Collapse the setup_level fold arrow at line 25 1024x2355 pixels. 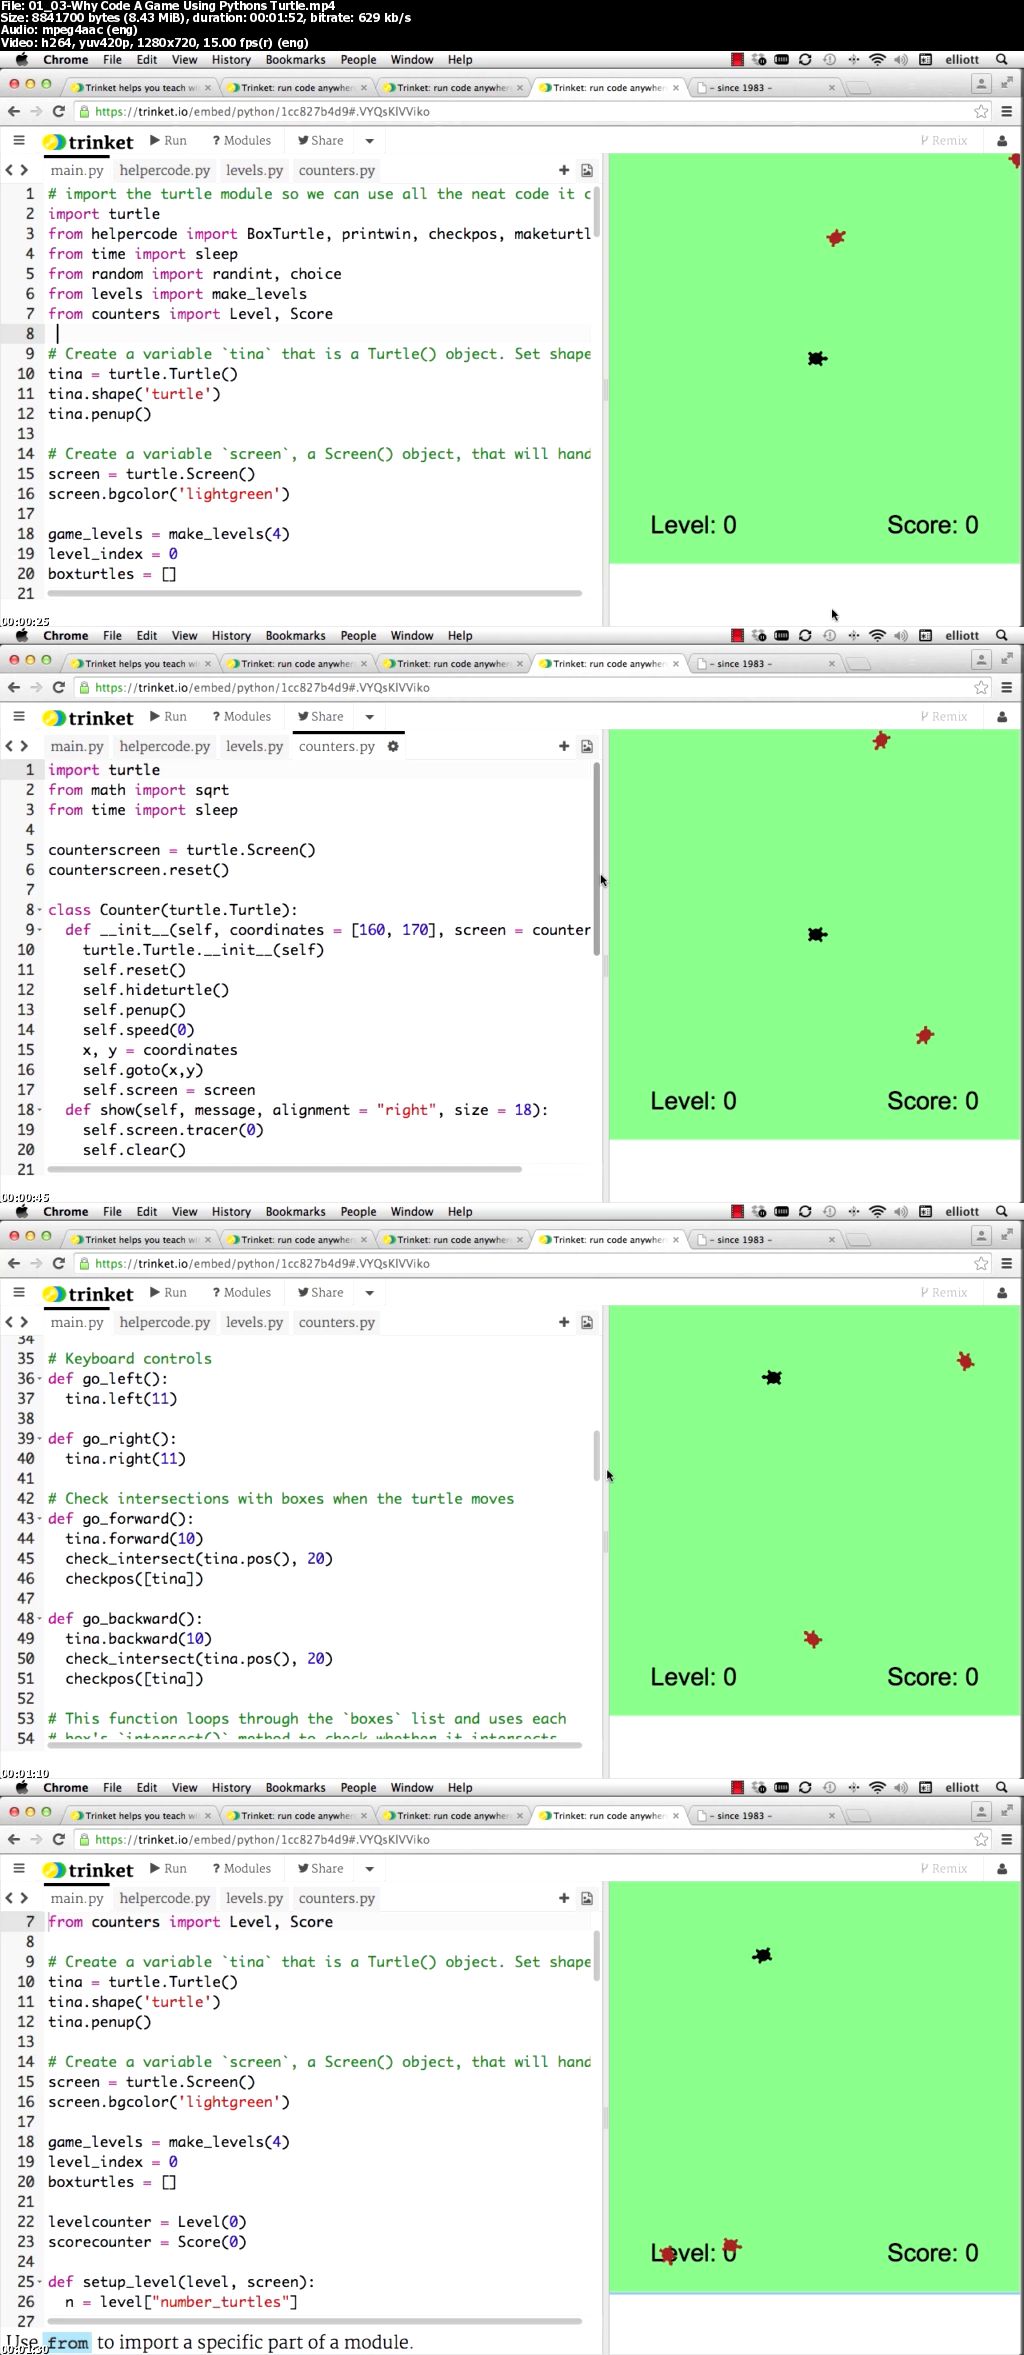40,2282
